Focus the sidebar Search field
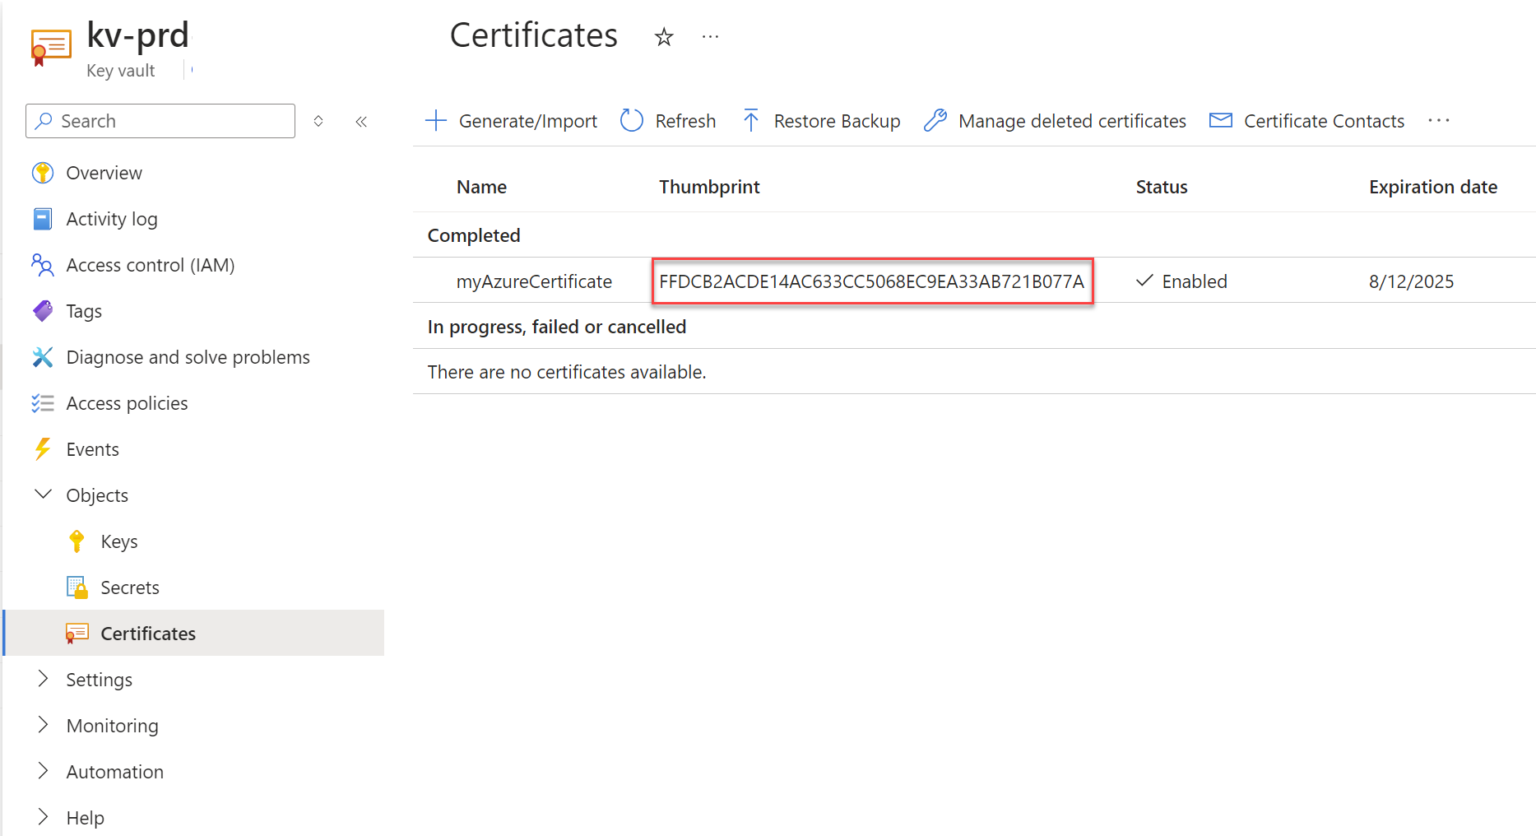The width and height of the screenshot is (1536, 836). pos(160,121)
